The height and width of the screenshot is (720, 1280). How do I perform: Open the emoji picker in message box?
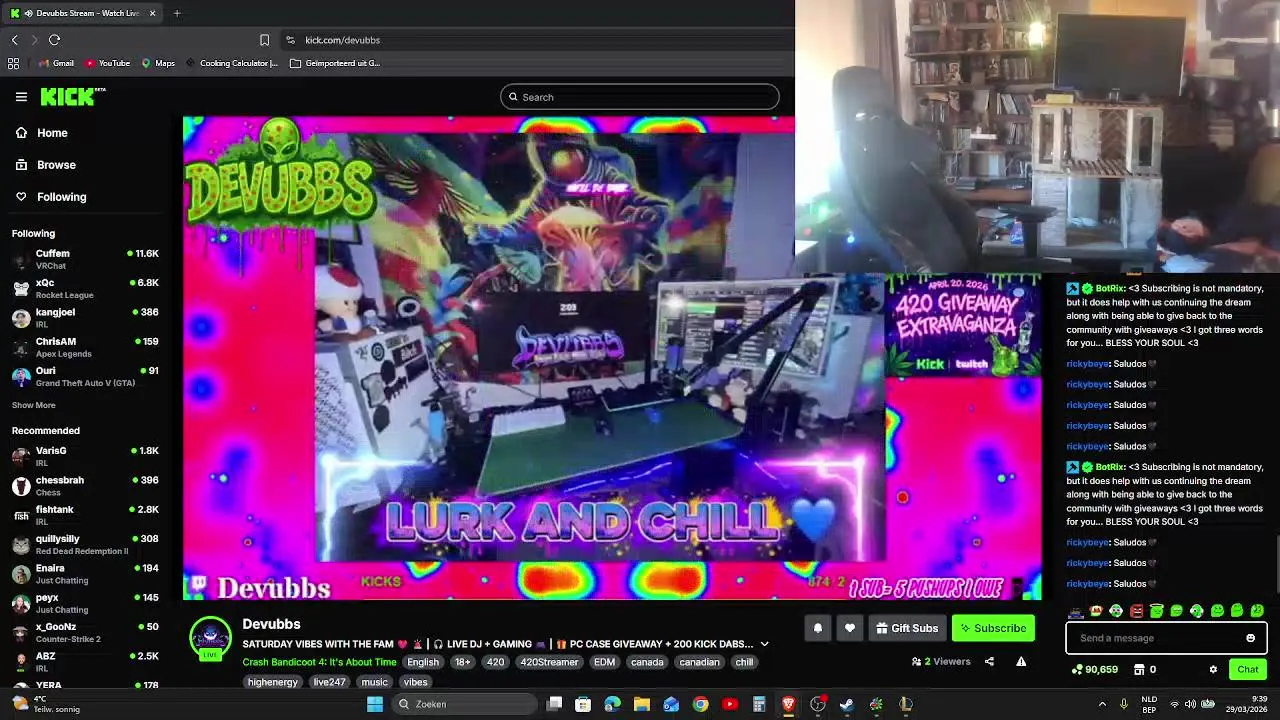1250,638
